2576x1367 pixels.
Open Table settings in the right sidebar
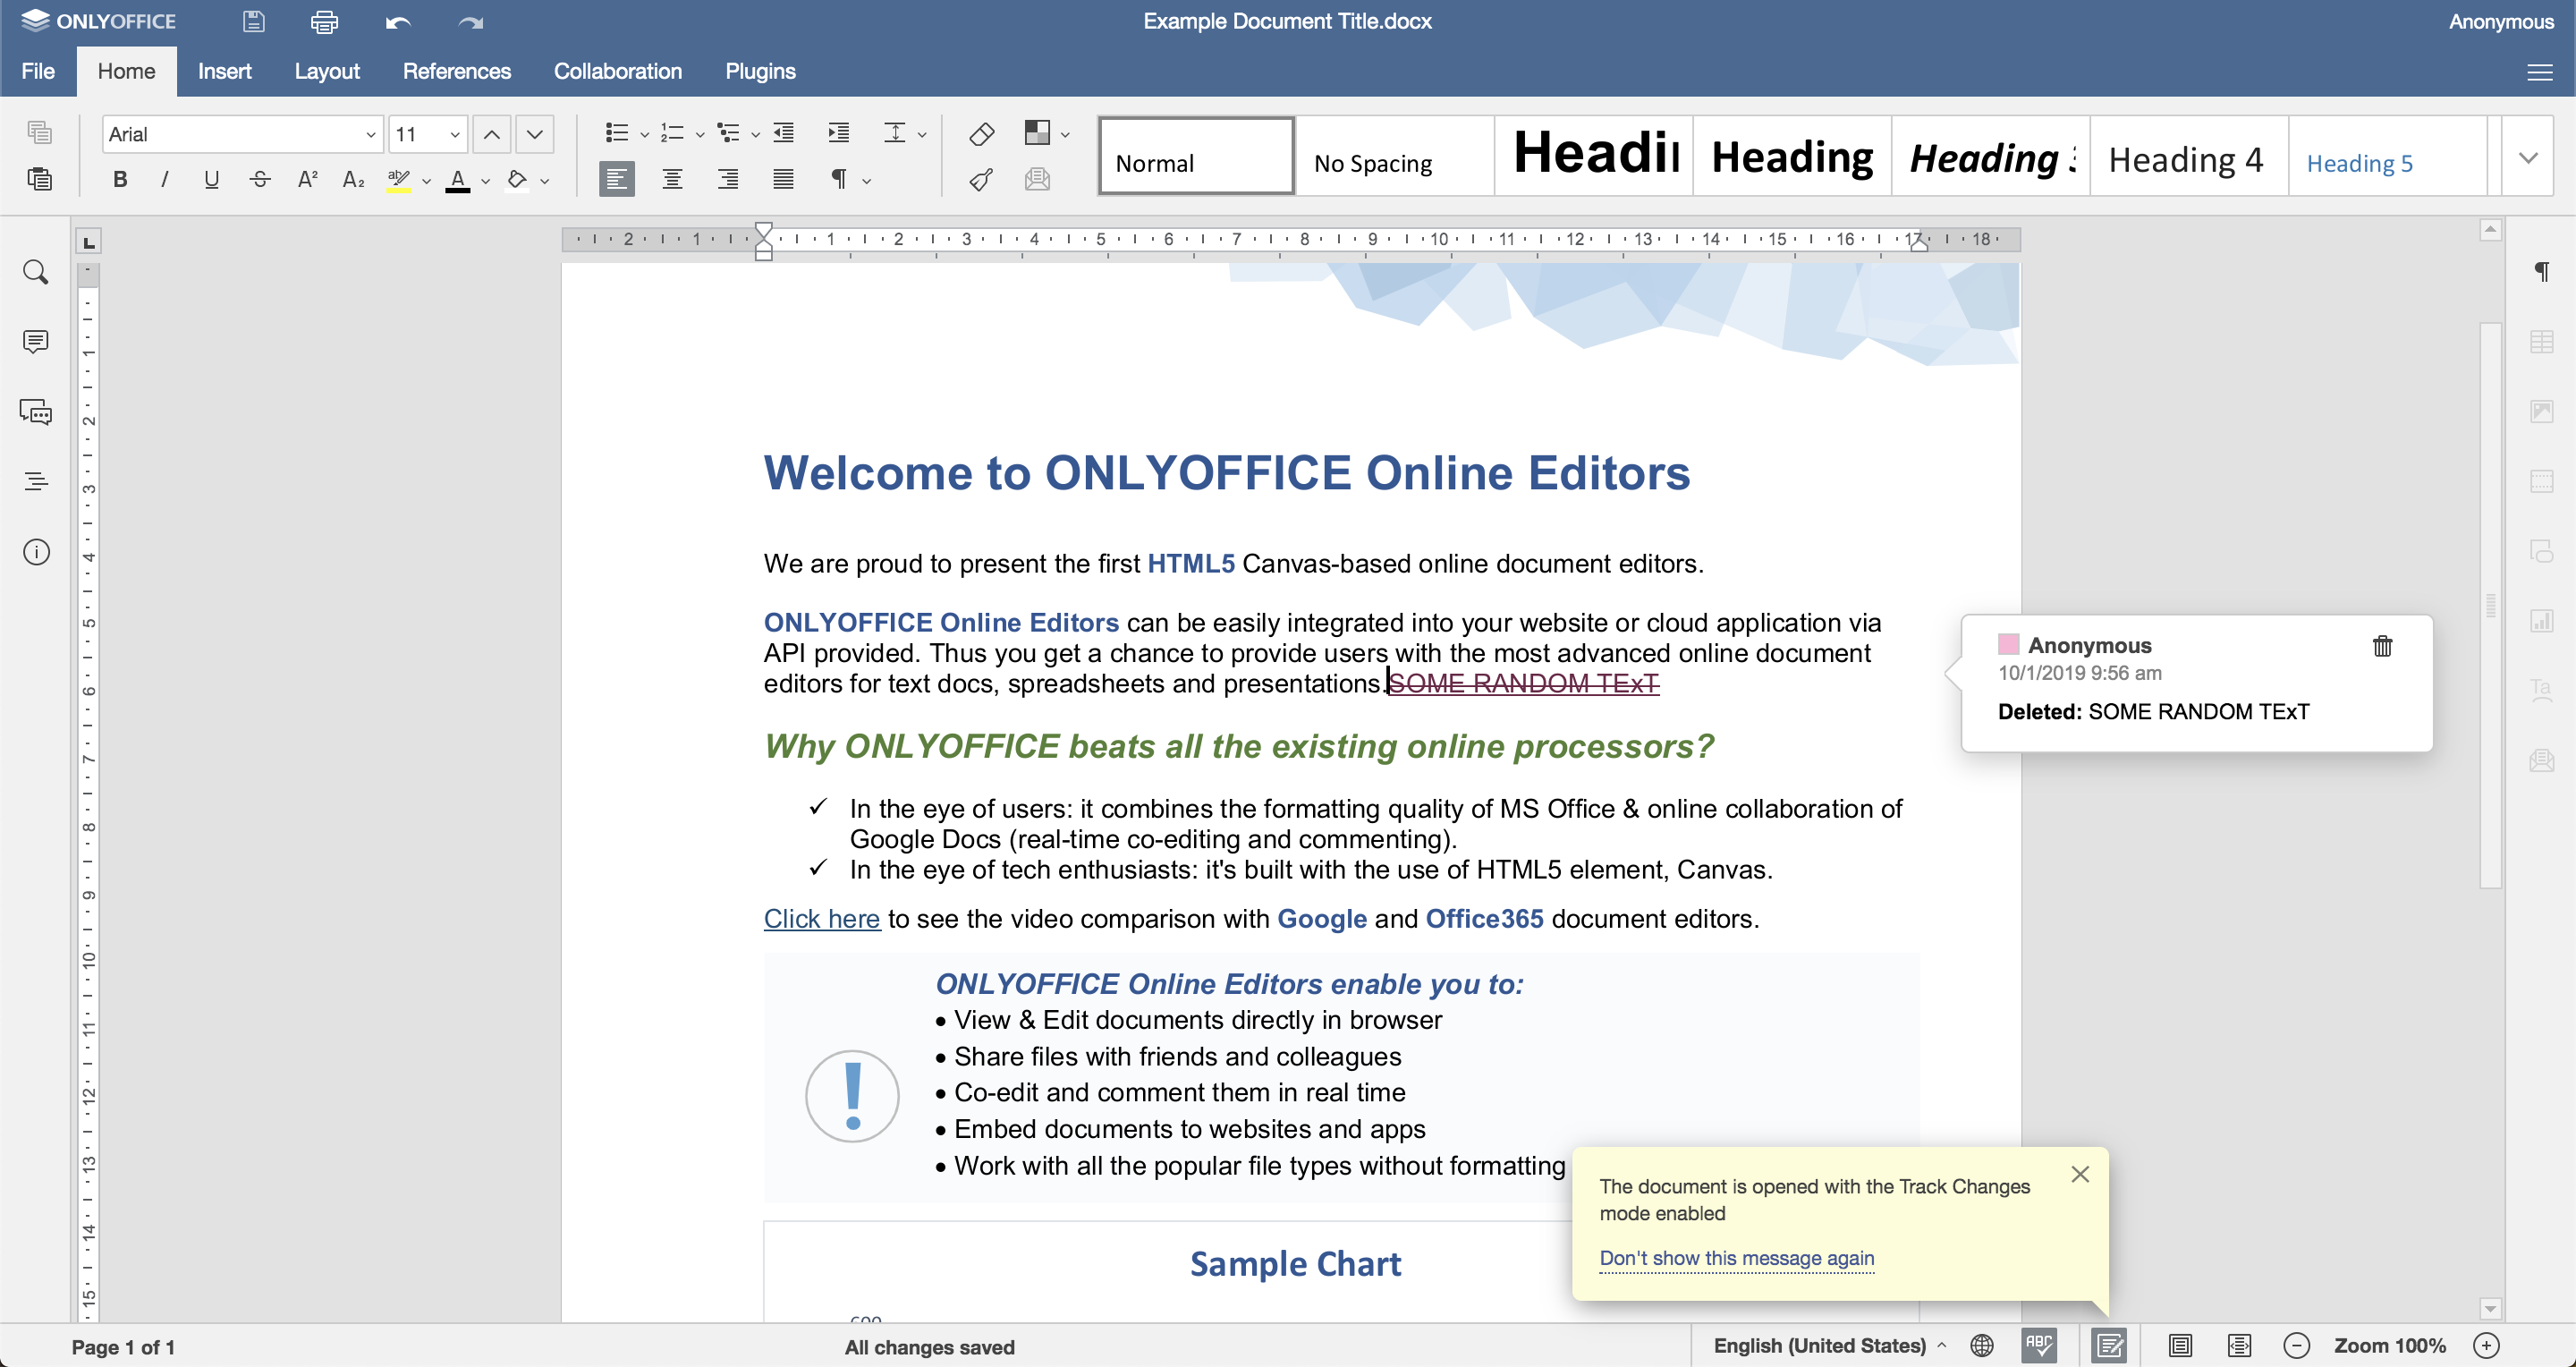(x=2543, y=341)
